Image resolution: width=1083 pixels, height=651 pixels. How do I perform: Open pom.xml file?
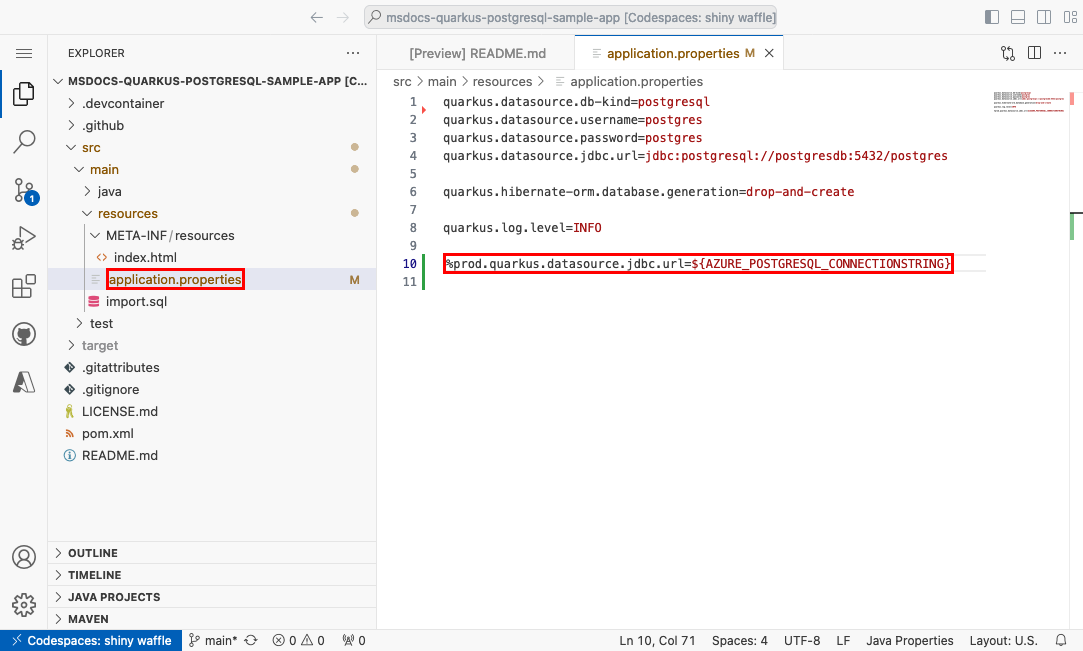click(212, 434)
